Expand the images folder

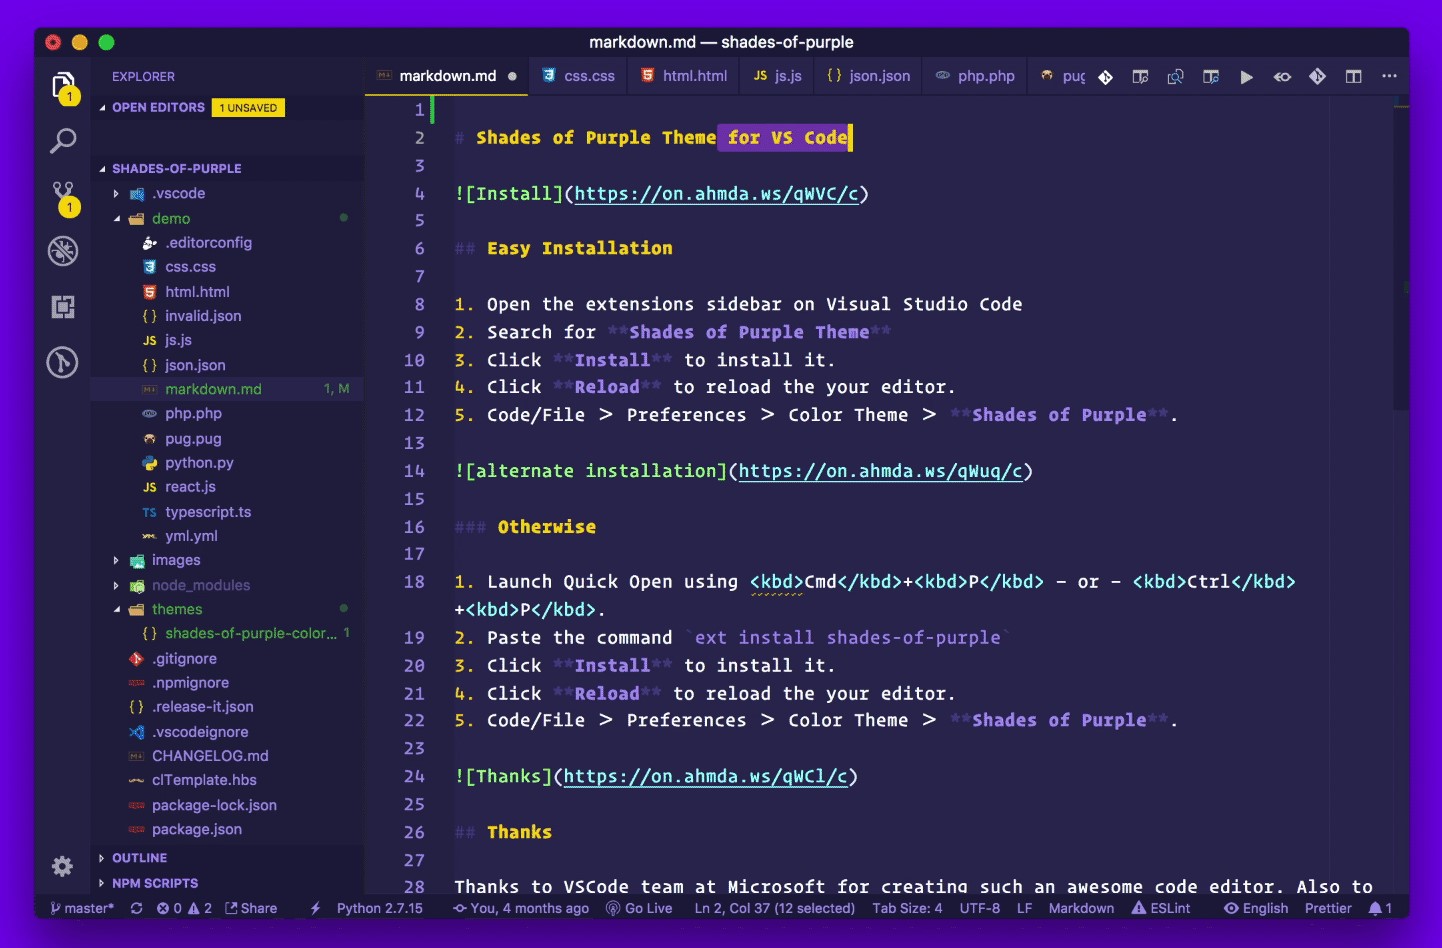tap(176, 560)
